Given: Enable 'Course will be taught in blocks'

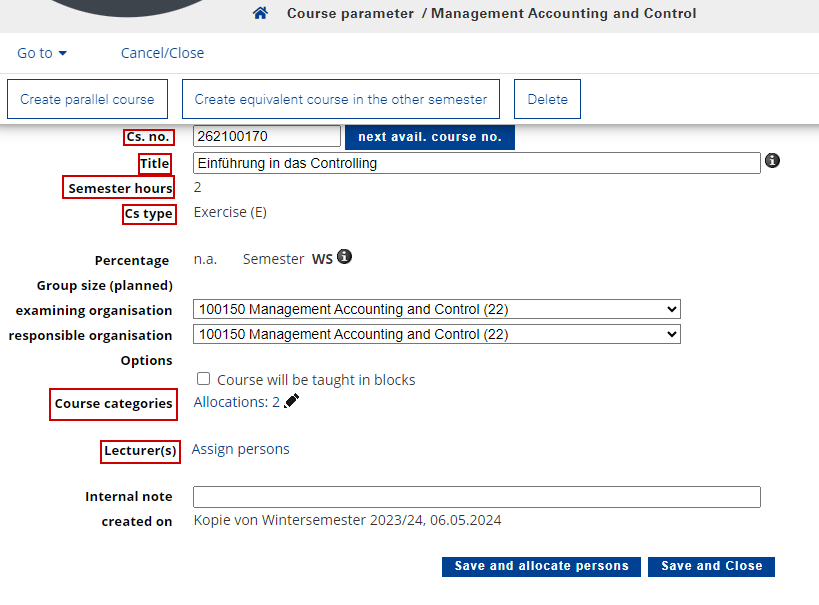Looking at the screenshot, I should (x=203, y=378).
